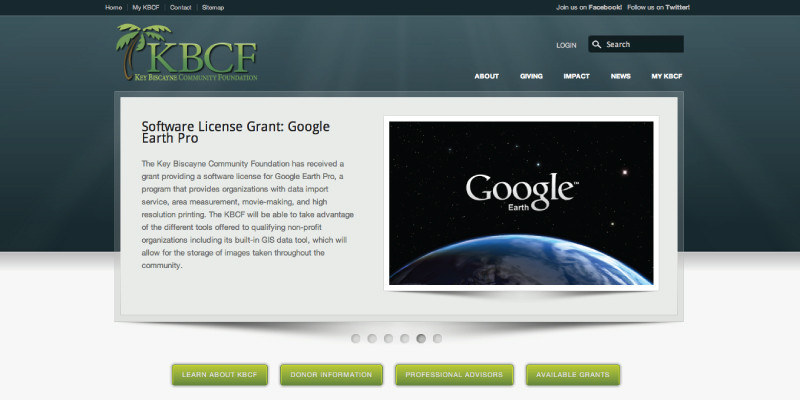Click the Key Biscayne Community Foundation tagline
The width and height of the screenshot is (800, 400).
196,78
